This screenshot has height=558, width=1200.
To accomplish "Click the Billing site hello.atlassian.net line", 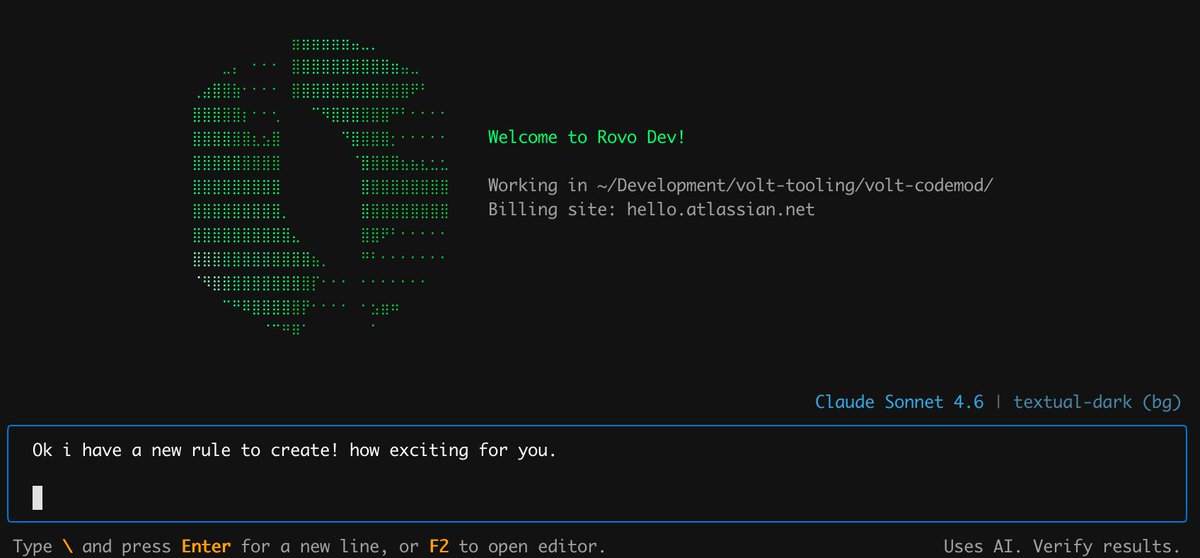I will click(x=651, y=210).
